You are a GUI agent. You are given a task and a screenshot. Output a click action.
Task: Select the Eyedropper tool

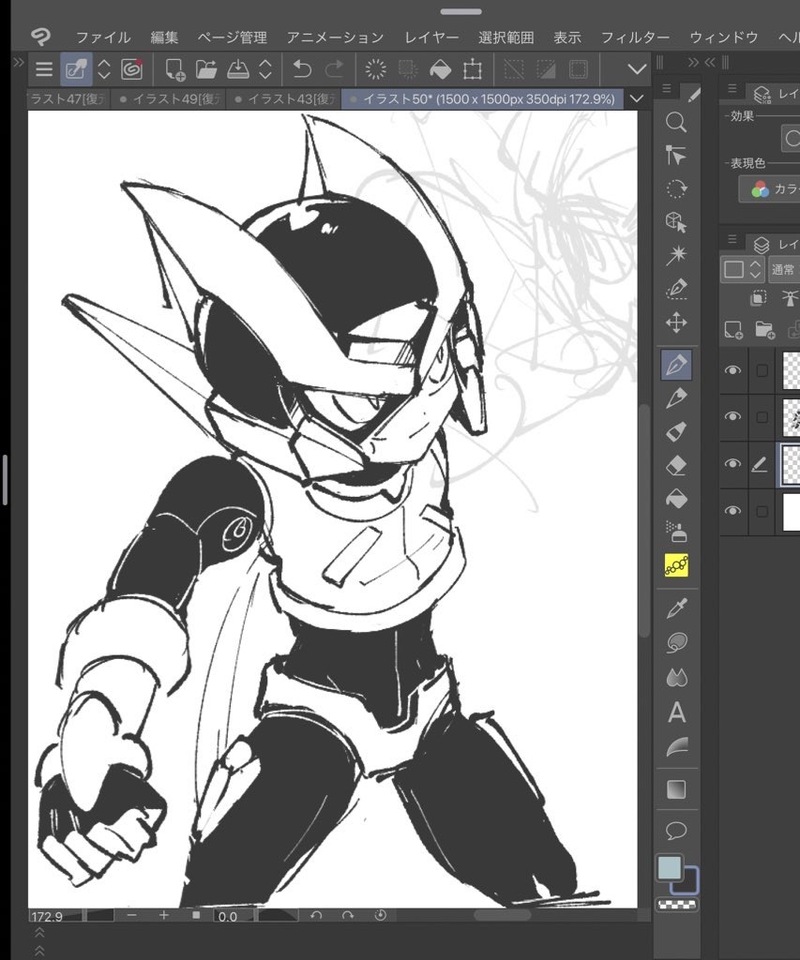coord(676,608)
